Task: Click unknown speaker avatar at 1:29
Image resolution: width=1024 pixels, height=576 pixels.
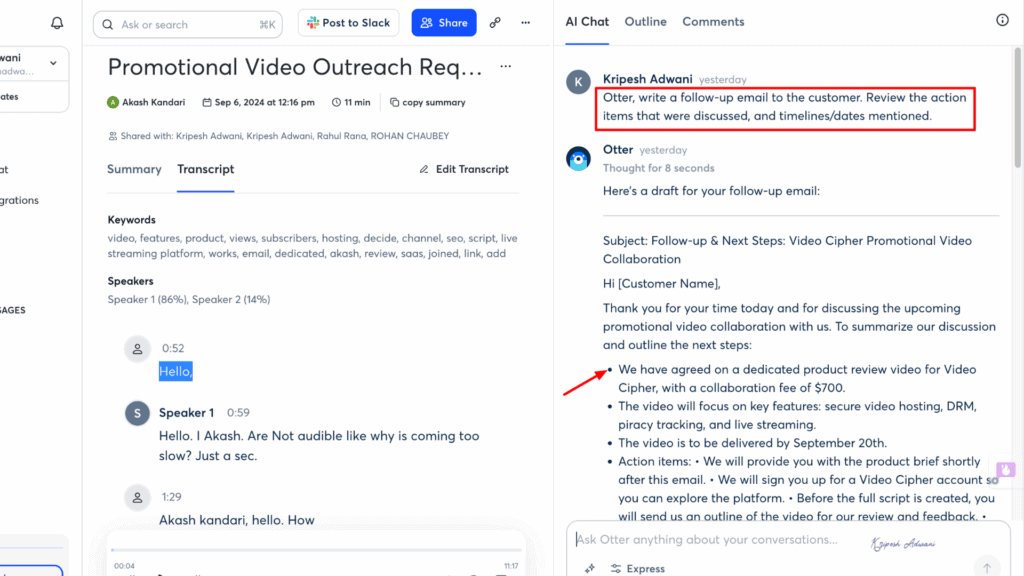Action: click(x=137, y=498)
